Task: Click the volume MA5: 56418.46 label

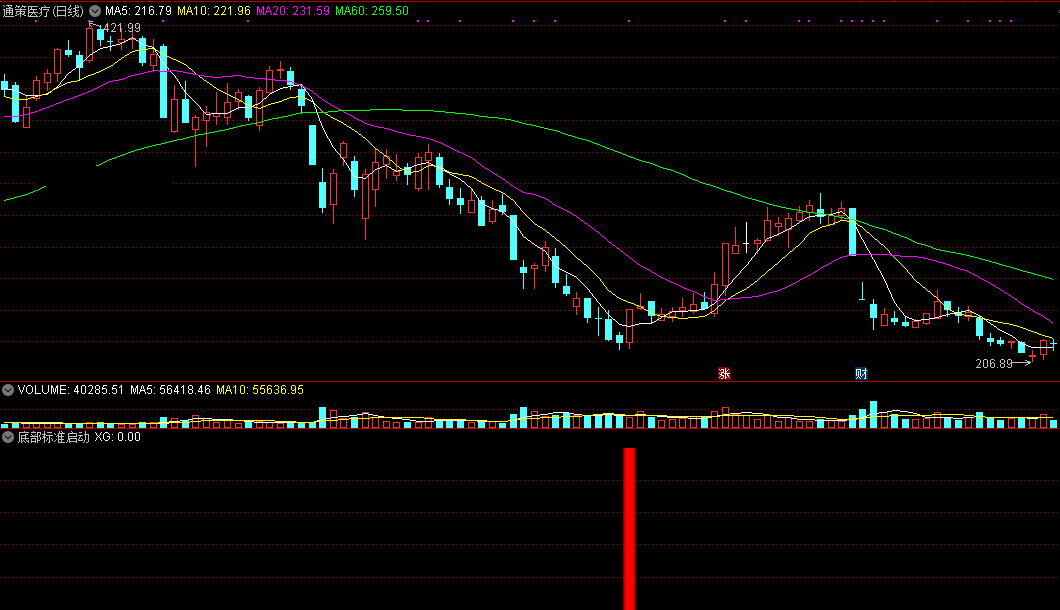Action: click(170, 390)
